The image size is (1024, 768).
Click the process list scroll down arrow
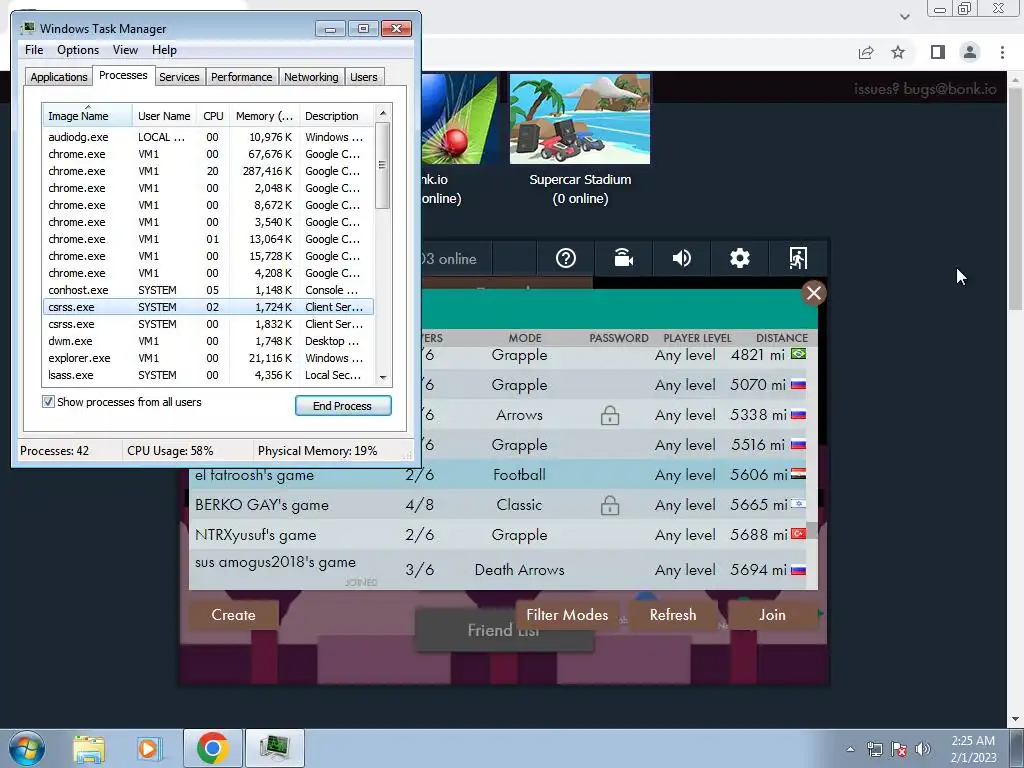(x=383, y=377)
